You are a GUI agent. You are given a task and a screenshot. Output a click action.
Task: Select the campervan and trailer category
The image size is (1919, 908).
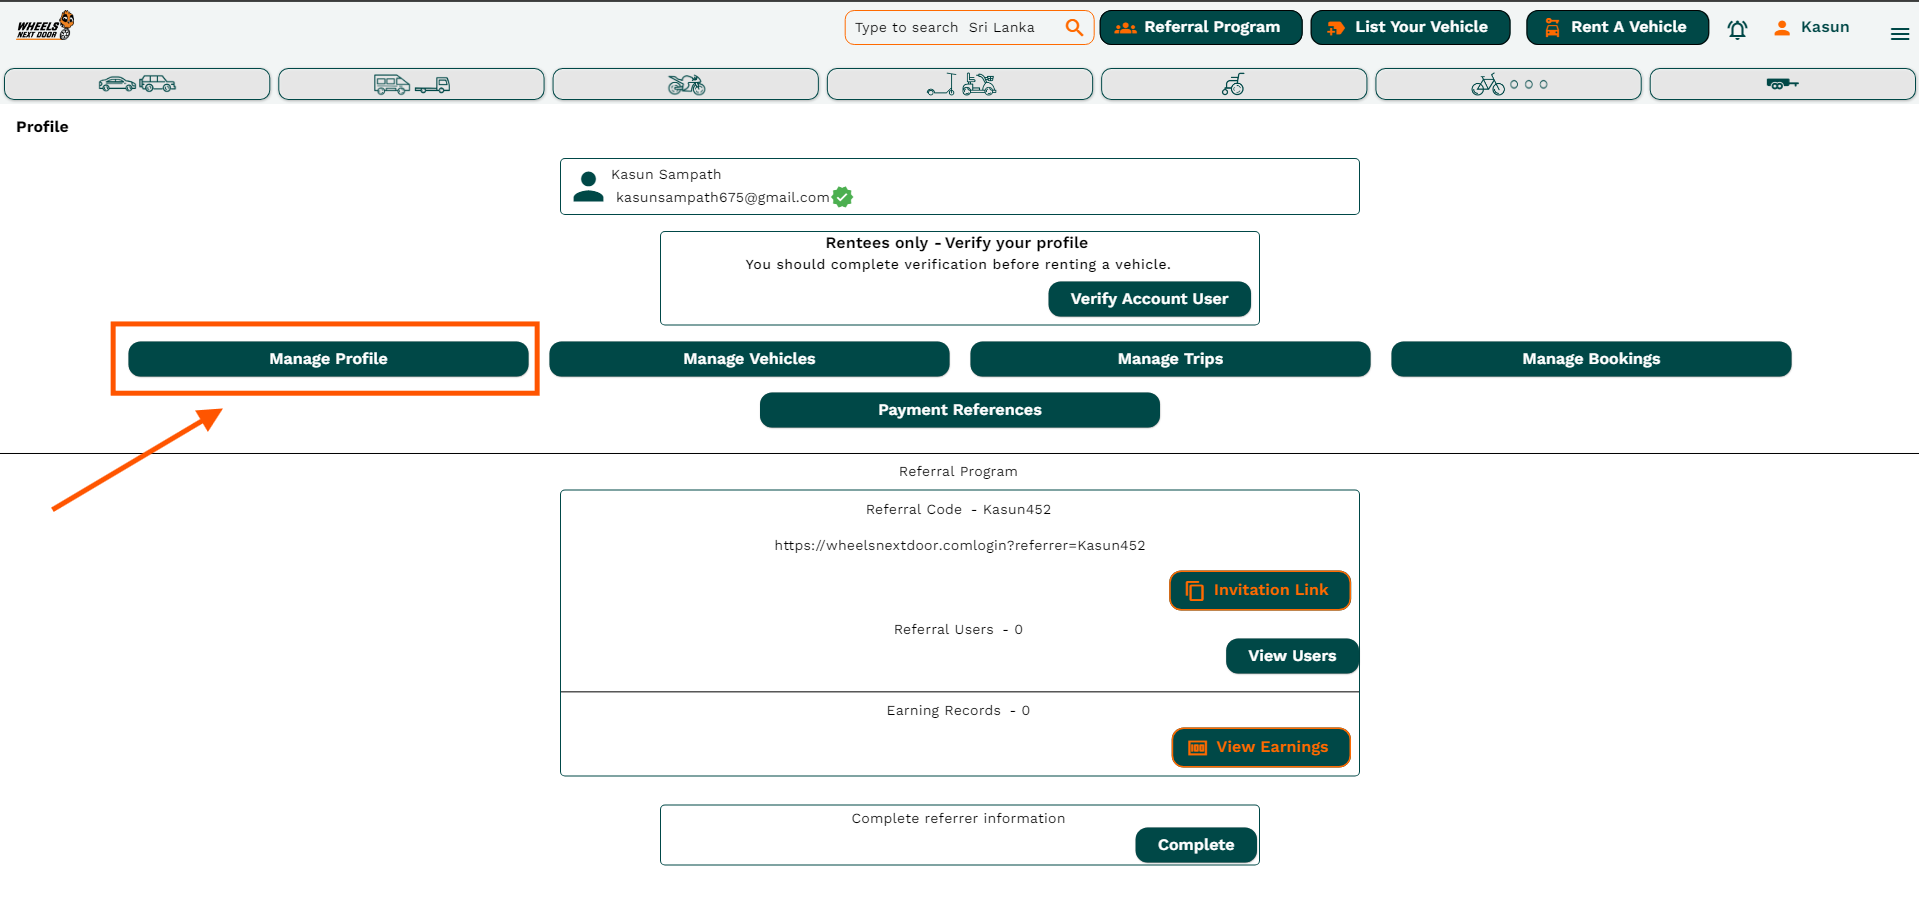(x=411, y=84)
